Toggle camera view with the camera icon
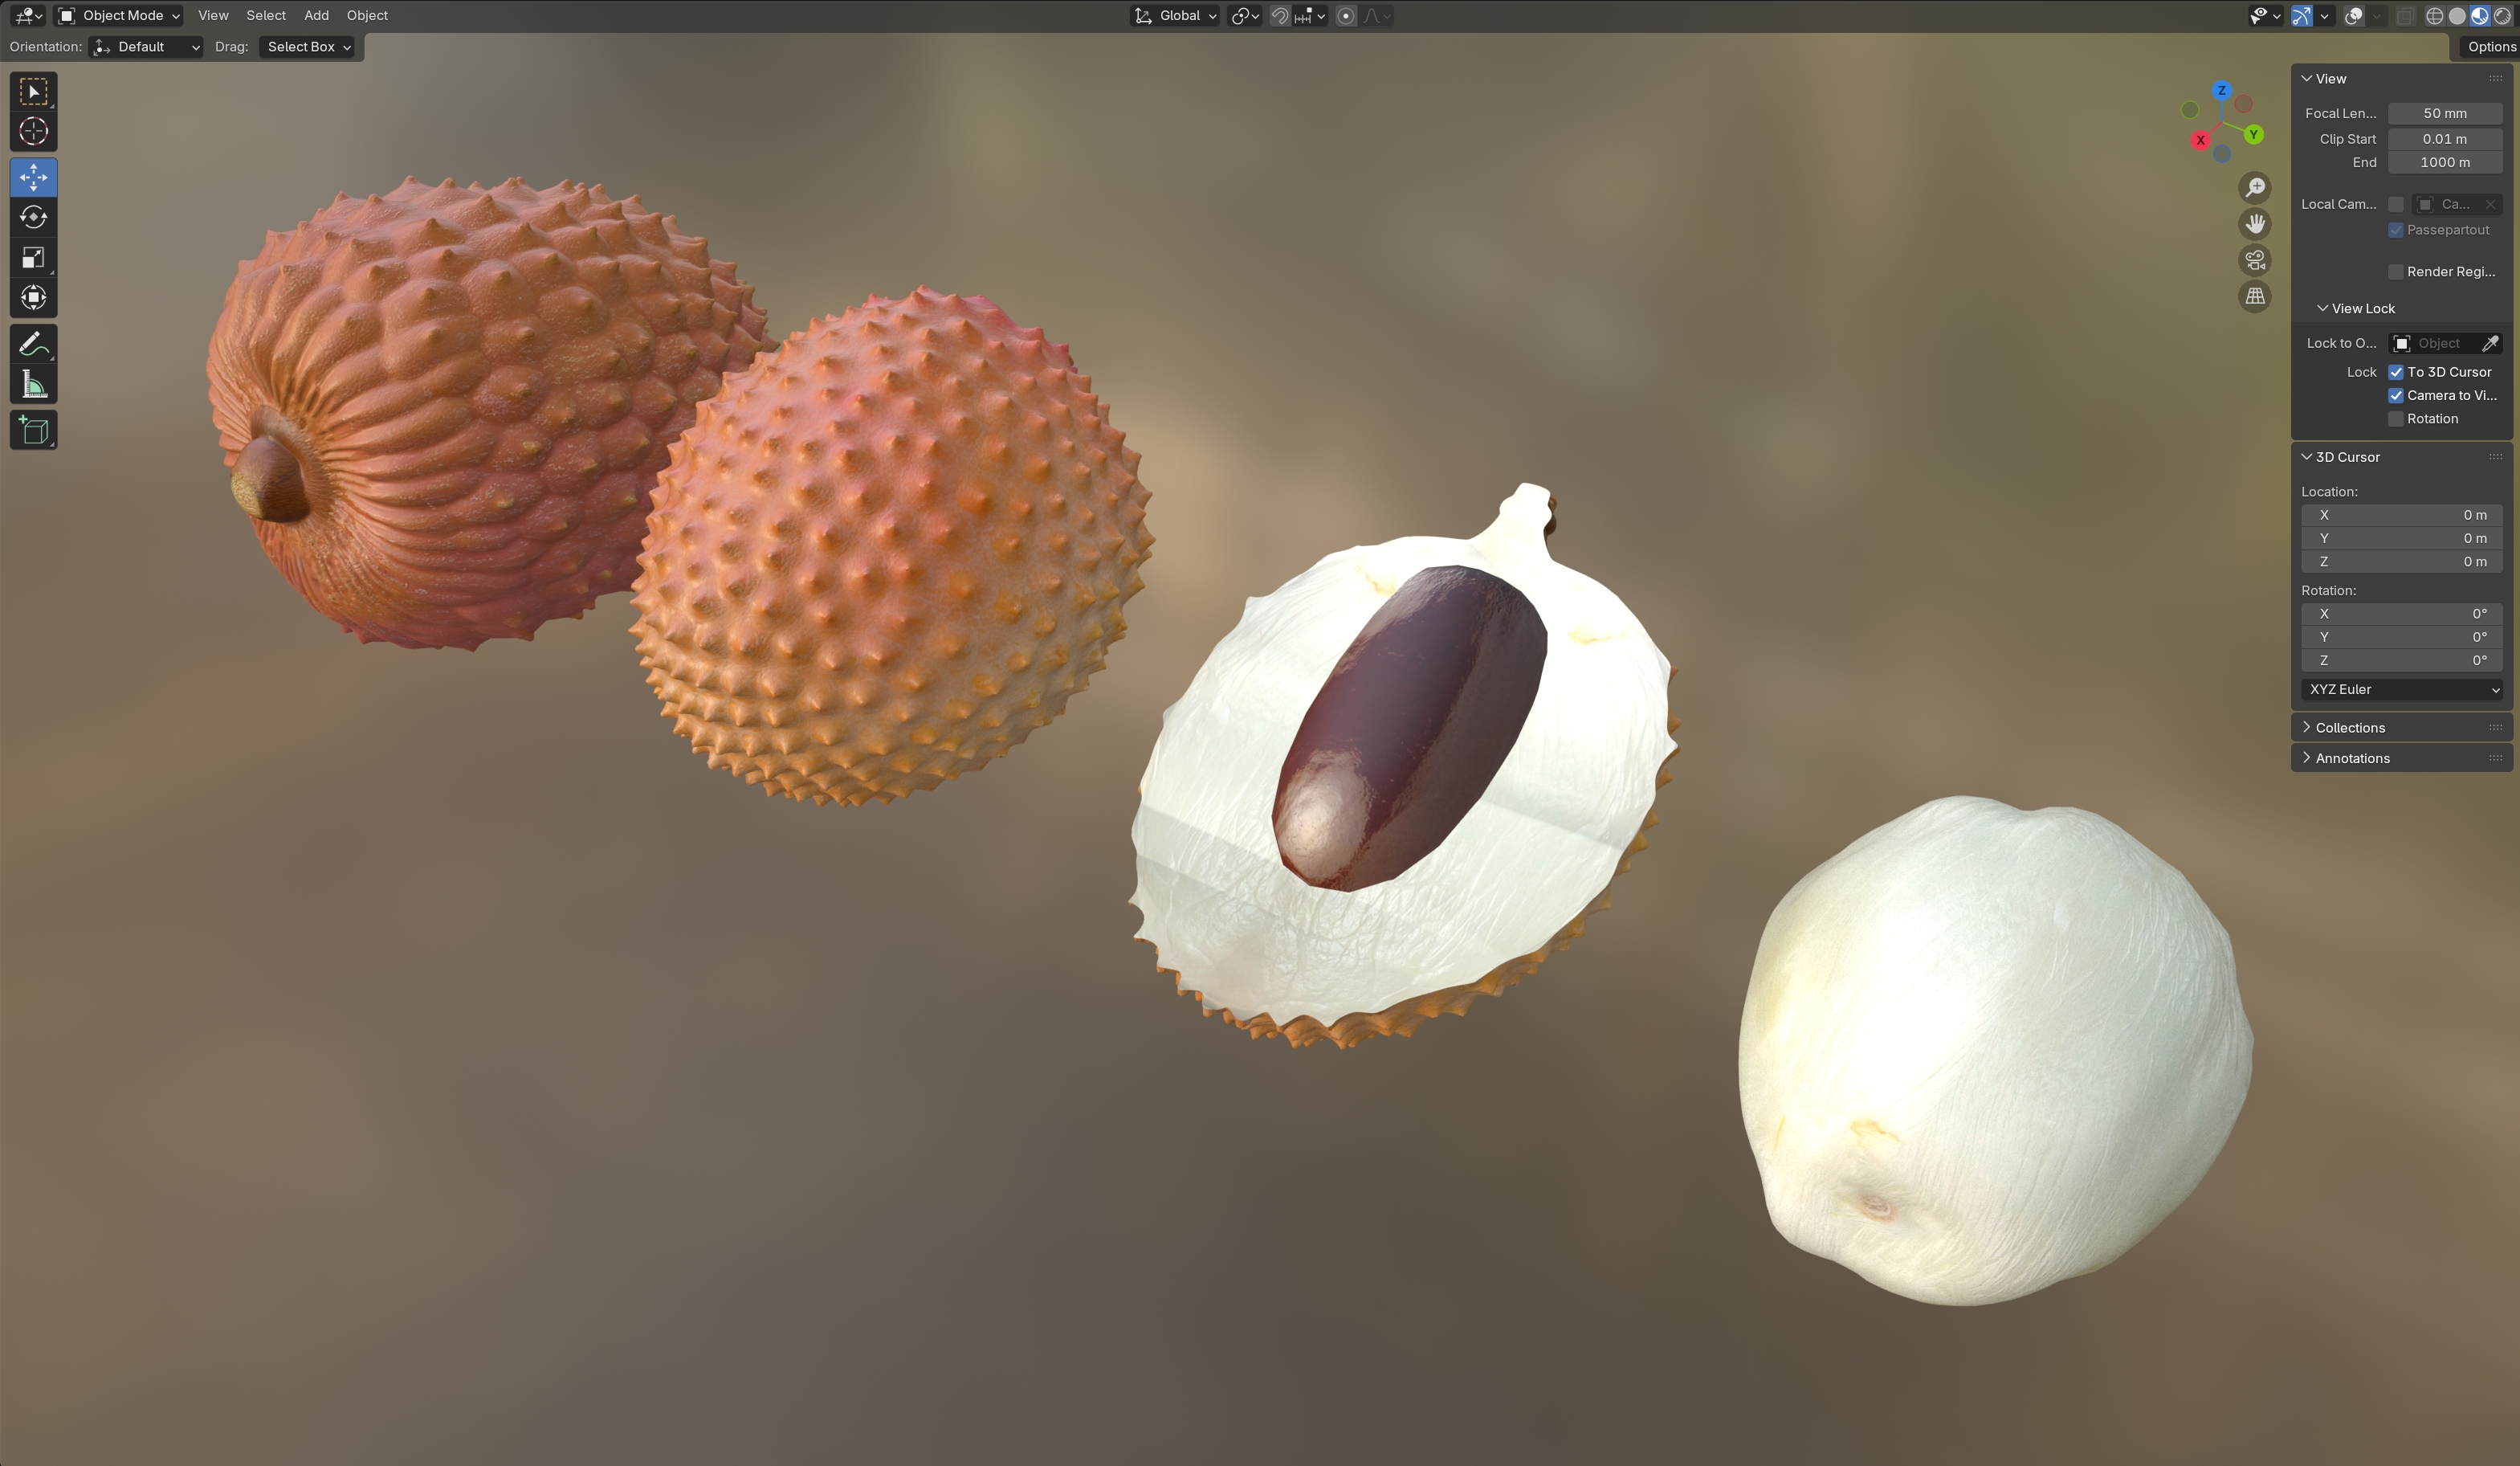The width and height of the screenshot is (2520, 1466). coord(2254,261)
